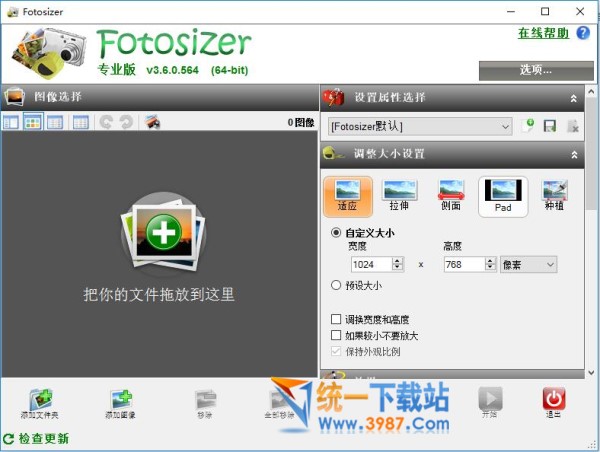Select the Pad resize mode

pos(503,196)
